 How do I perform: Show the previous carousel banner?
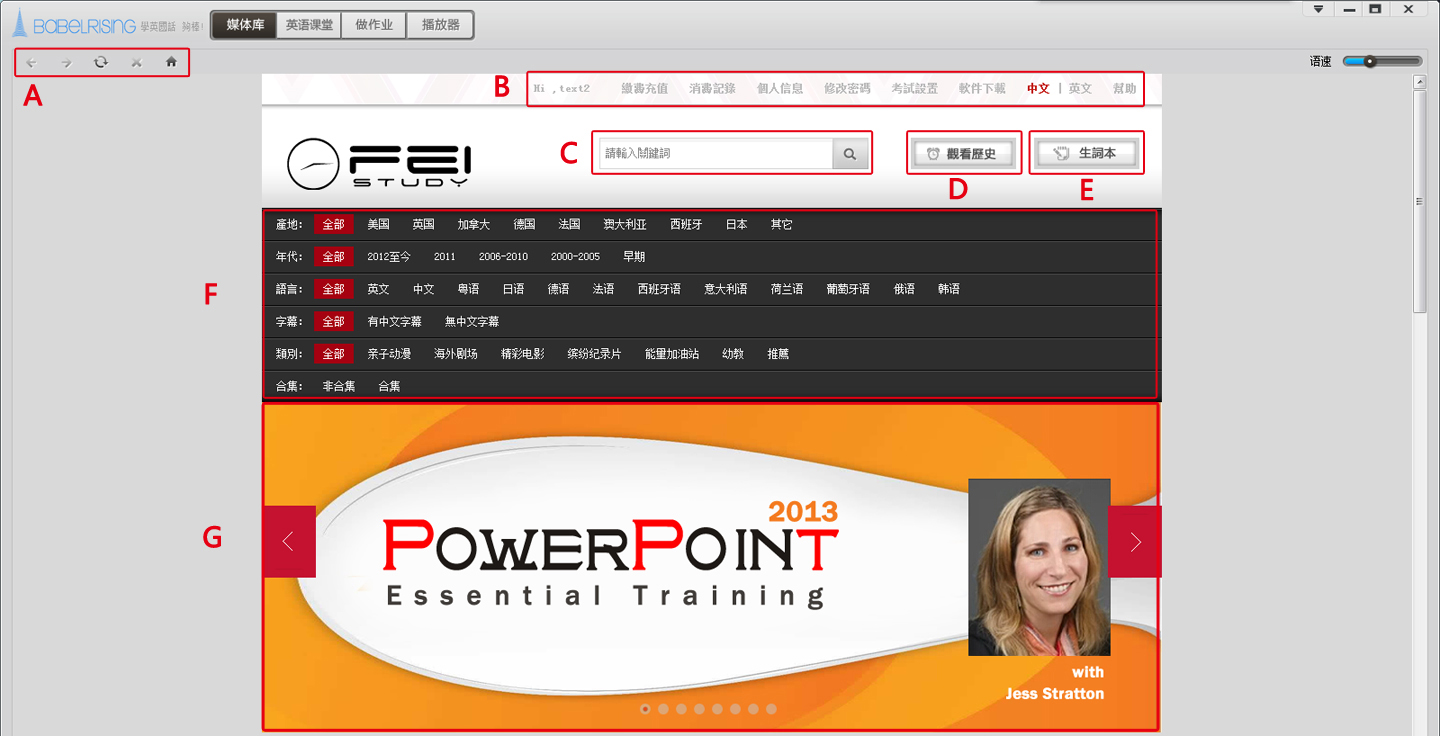[x=289, y=541]
